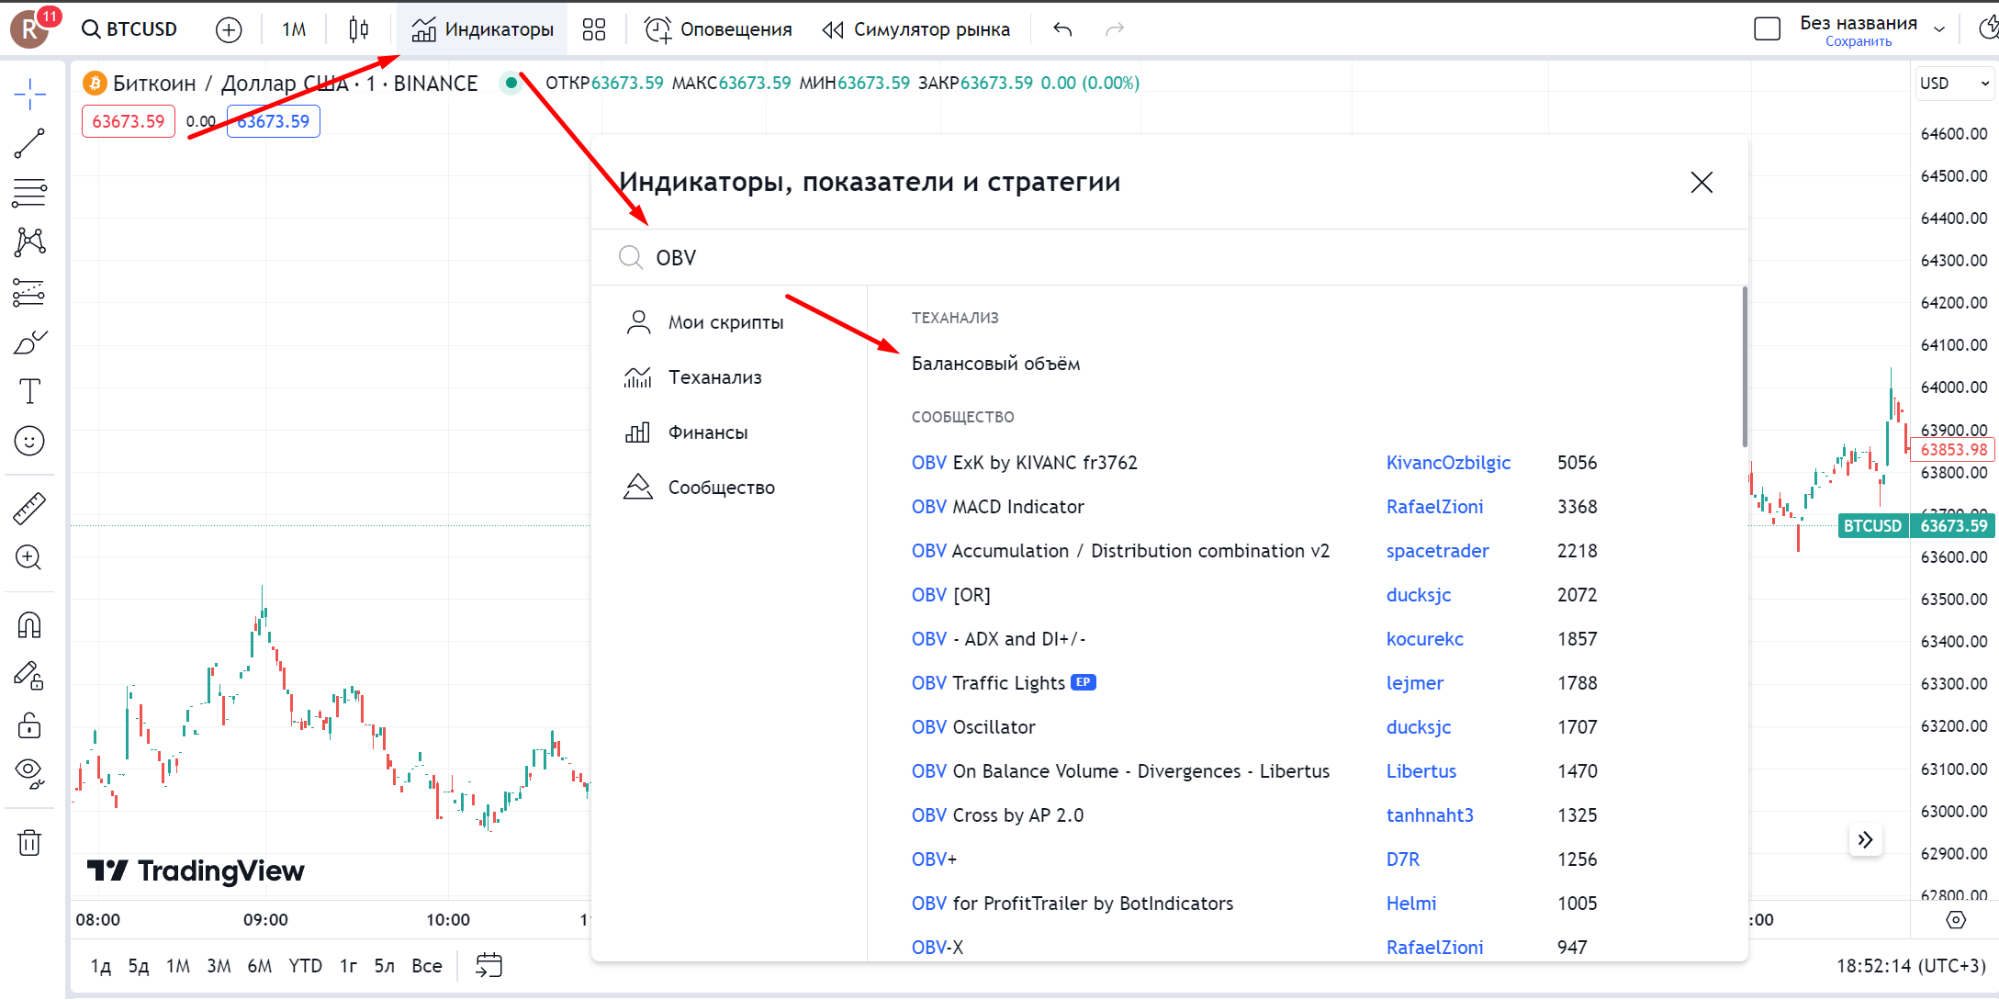Viewport: 1999px width, 1000px height.
Task: Activate the text annotation tool
Action: (29, 391)
